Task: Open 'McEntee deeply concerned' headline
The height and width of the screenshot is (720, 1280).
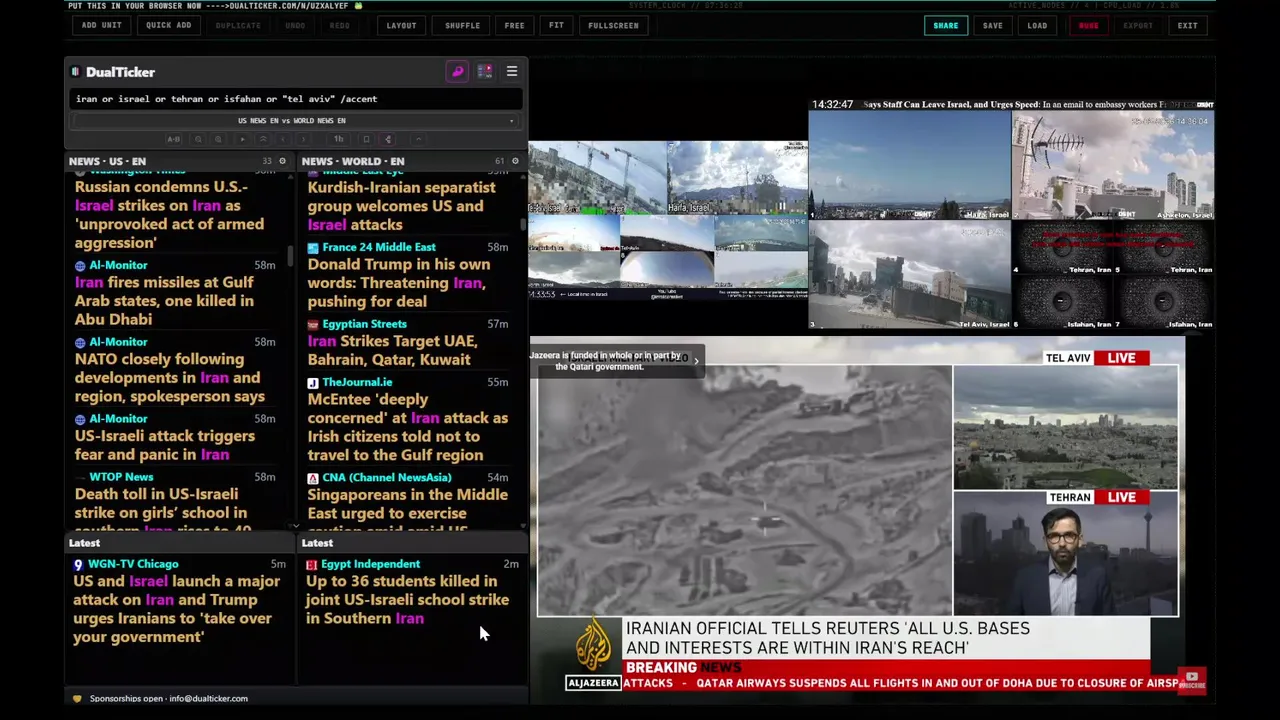Action: [x=407, y=427]
